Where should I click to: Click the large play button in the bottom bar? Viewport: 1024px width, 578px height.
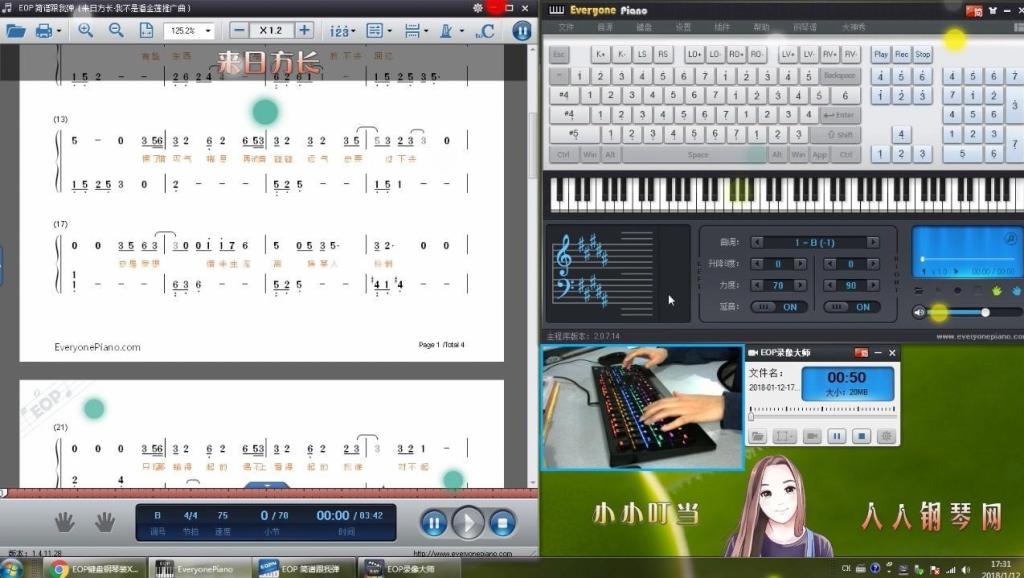[x=468, y=522]
